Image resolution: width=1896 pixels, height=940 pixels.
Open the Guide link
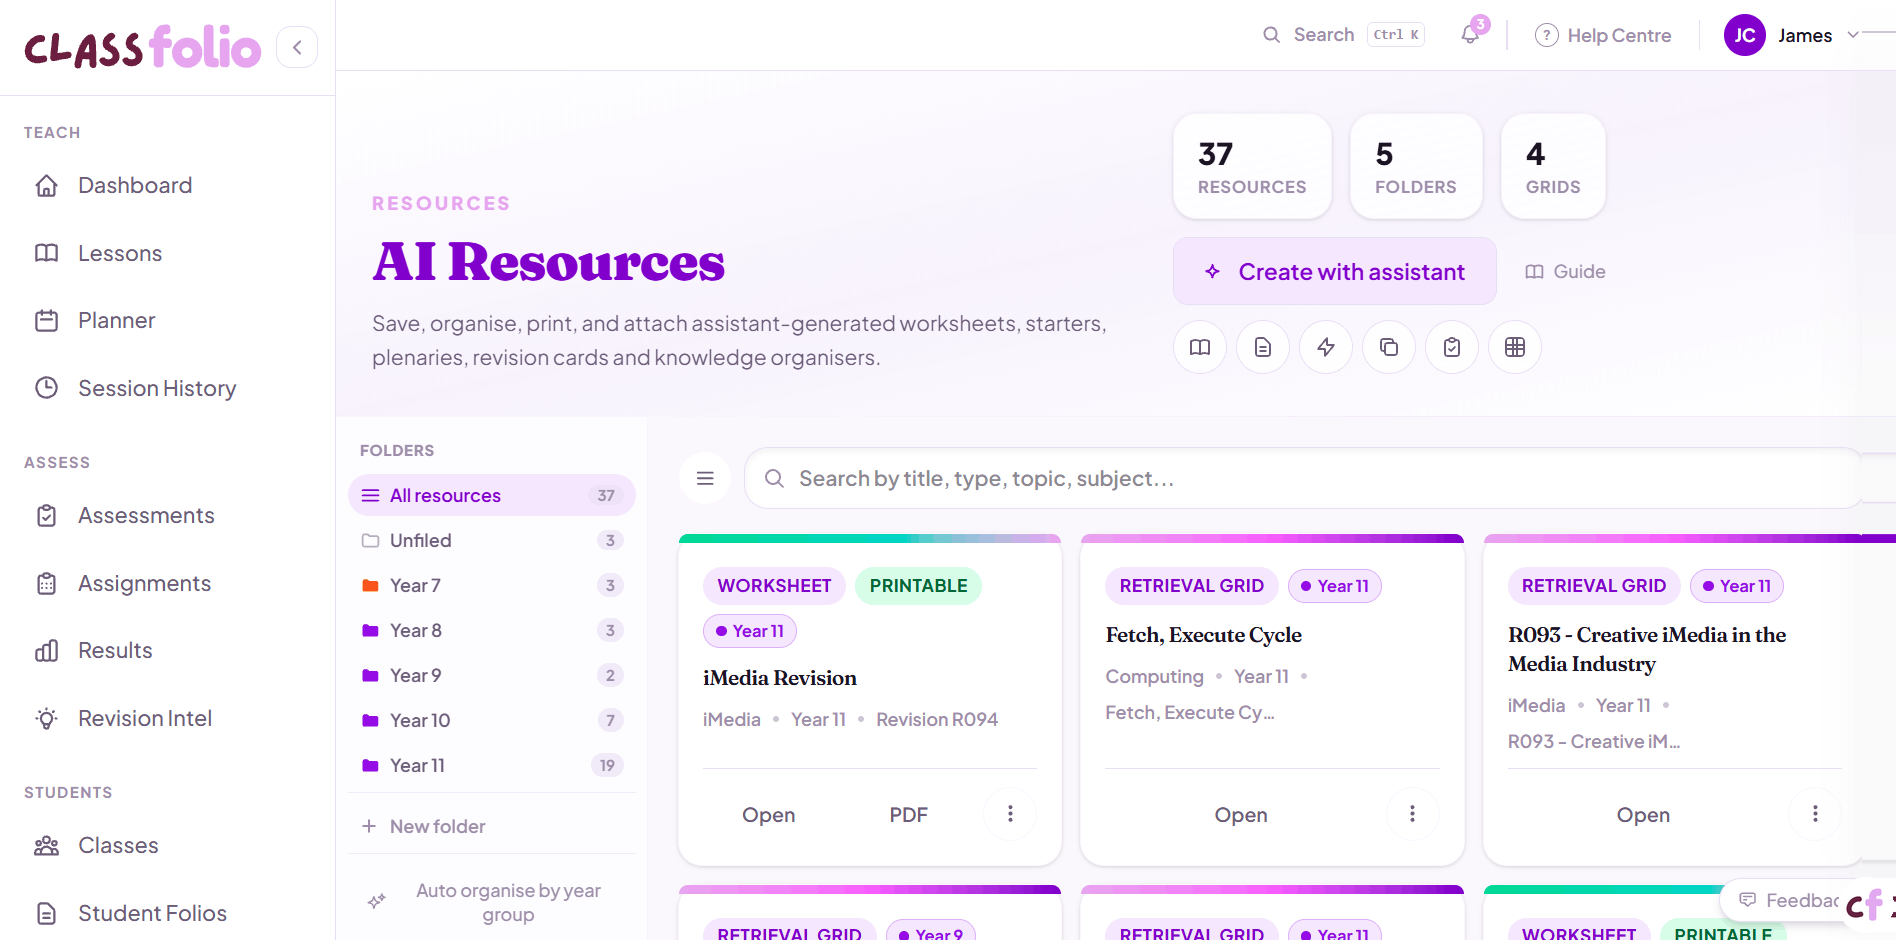pos(1565,272)
